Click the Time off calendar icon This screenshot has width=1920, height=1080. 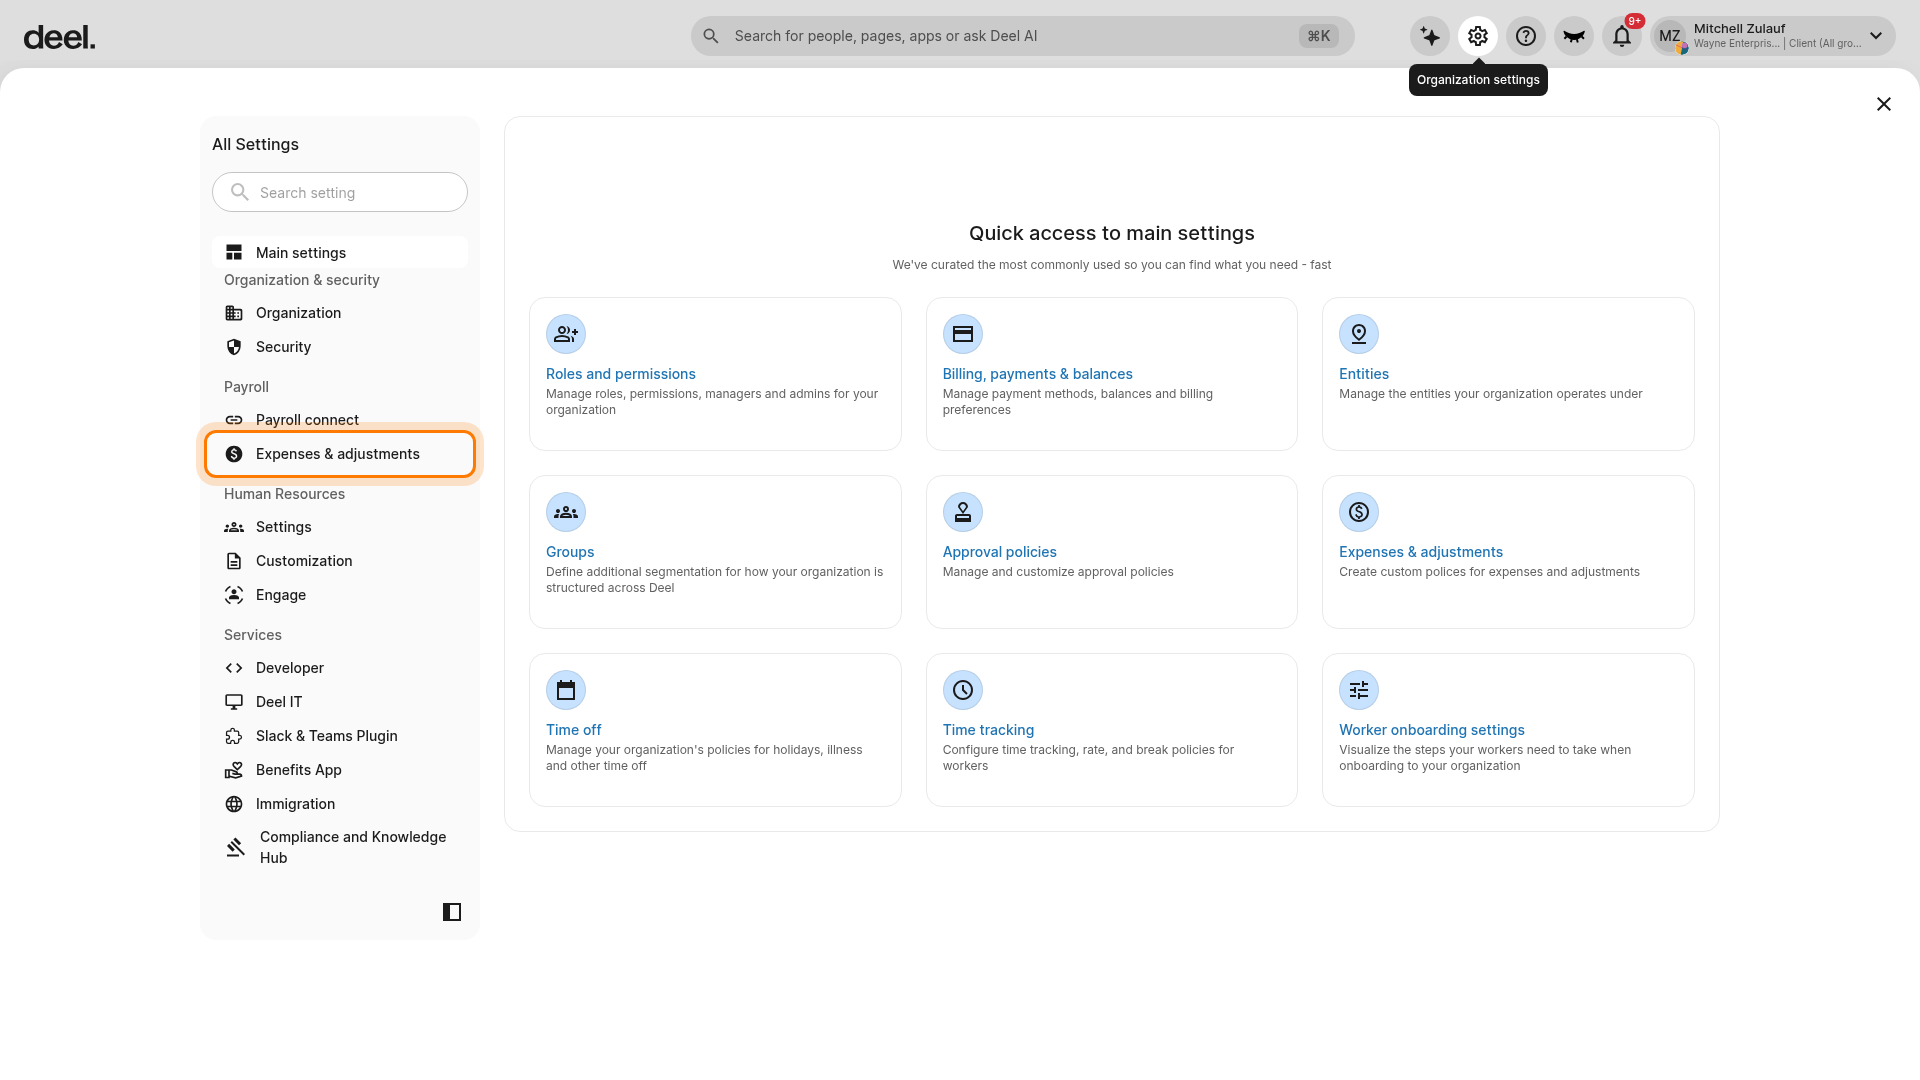pos(566,690)
